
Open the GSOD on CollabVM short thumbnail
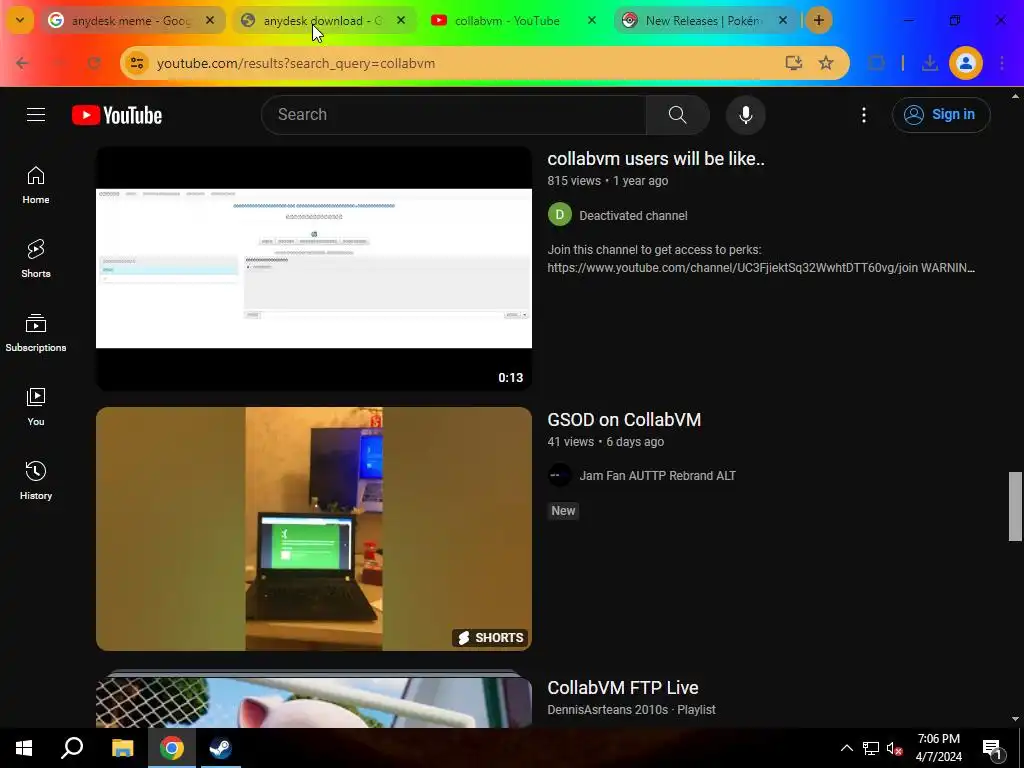click(314, 529)
